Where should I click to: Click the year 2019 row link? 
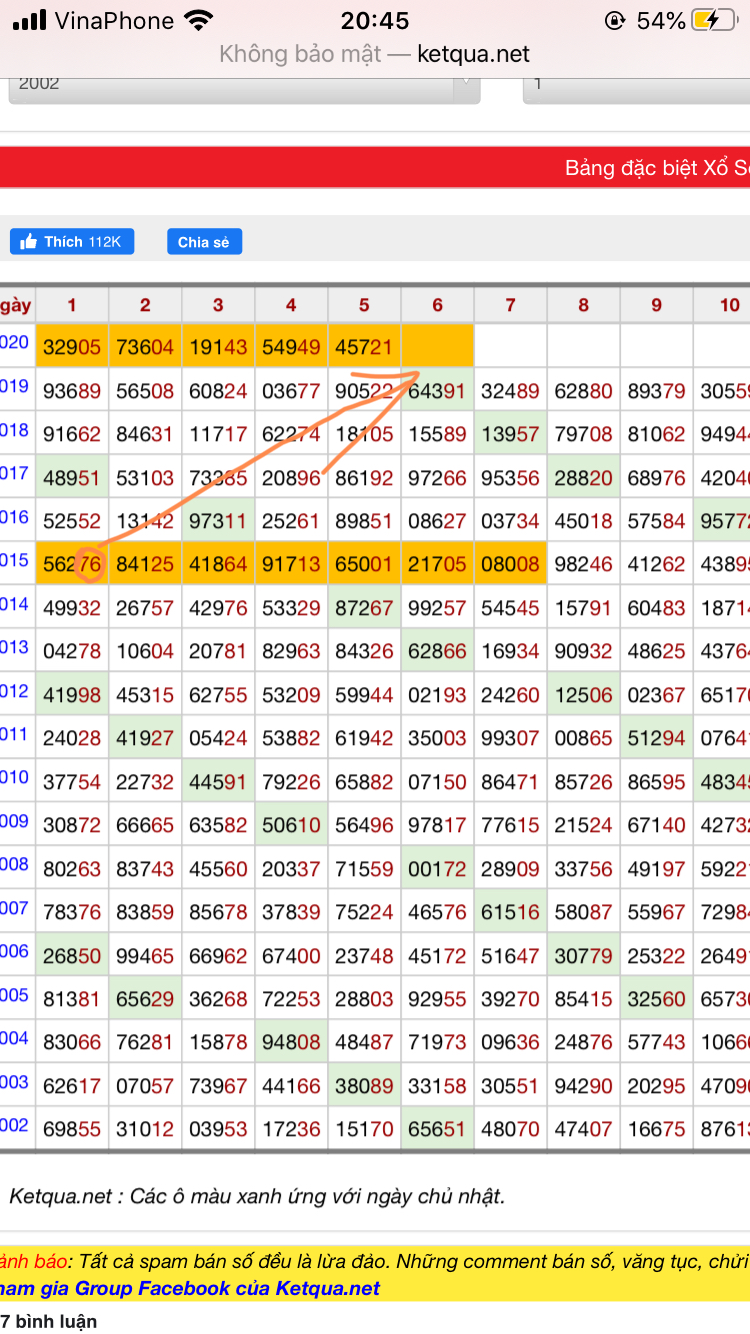pos(14,386)
